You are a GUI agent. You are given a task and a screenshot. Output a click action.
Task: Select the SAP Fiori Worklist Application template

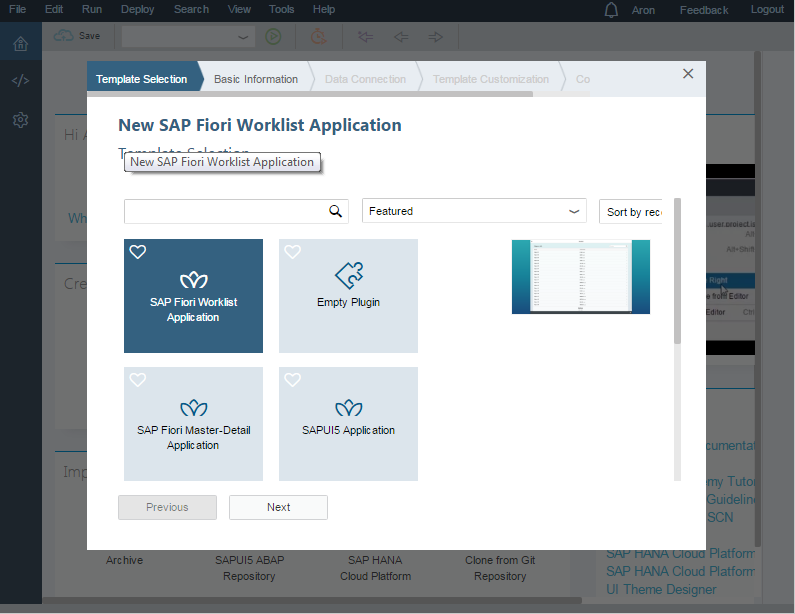[193, 296]
